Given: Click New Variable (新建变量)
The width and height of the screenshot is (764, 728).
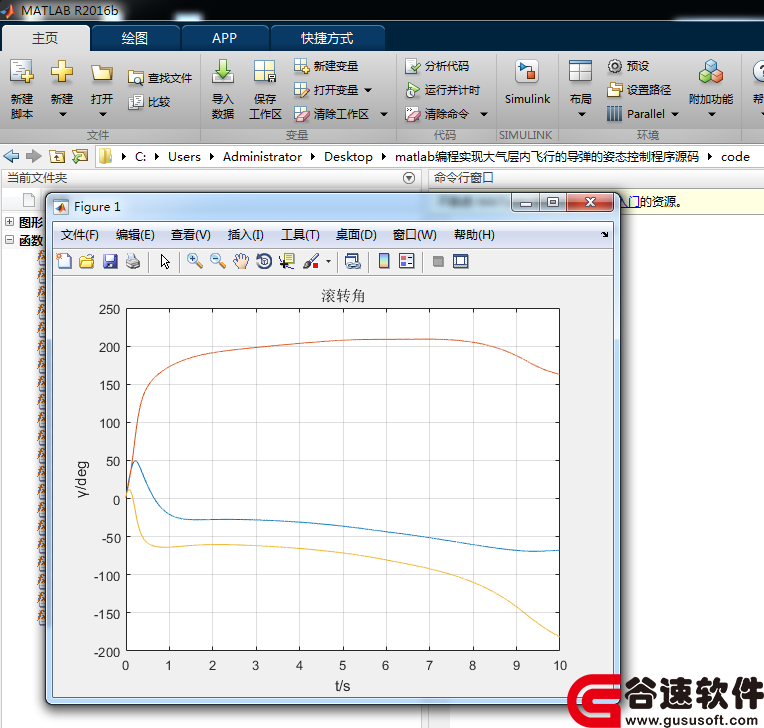Looking at the screenshot, I should 326,66.
